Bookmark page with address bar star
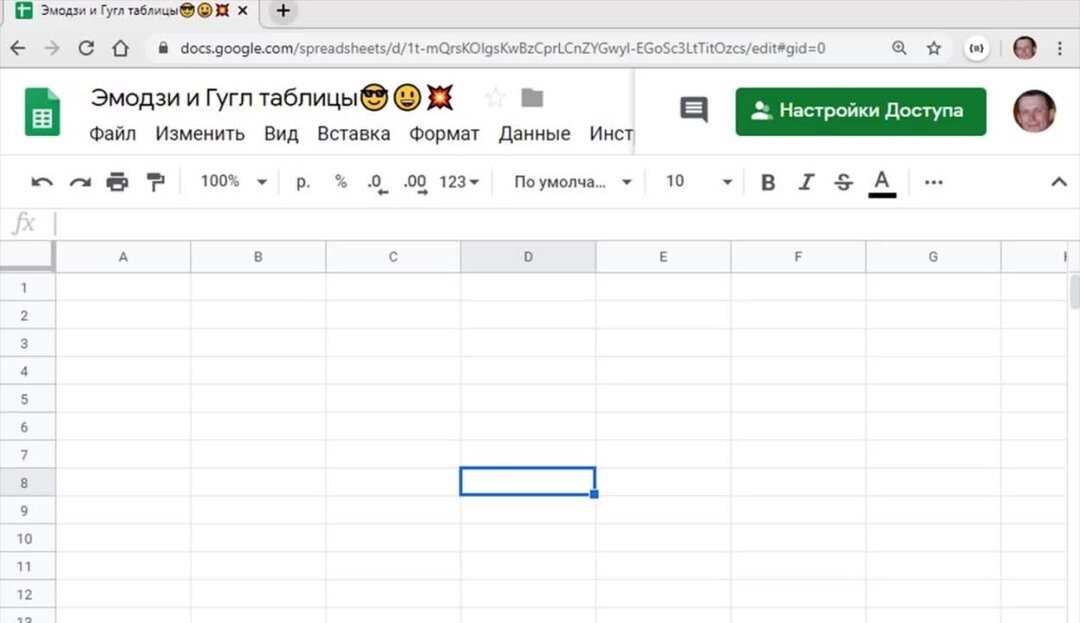The height and width of the screenshot is (623, 1080). click(x=933, y=47)
